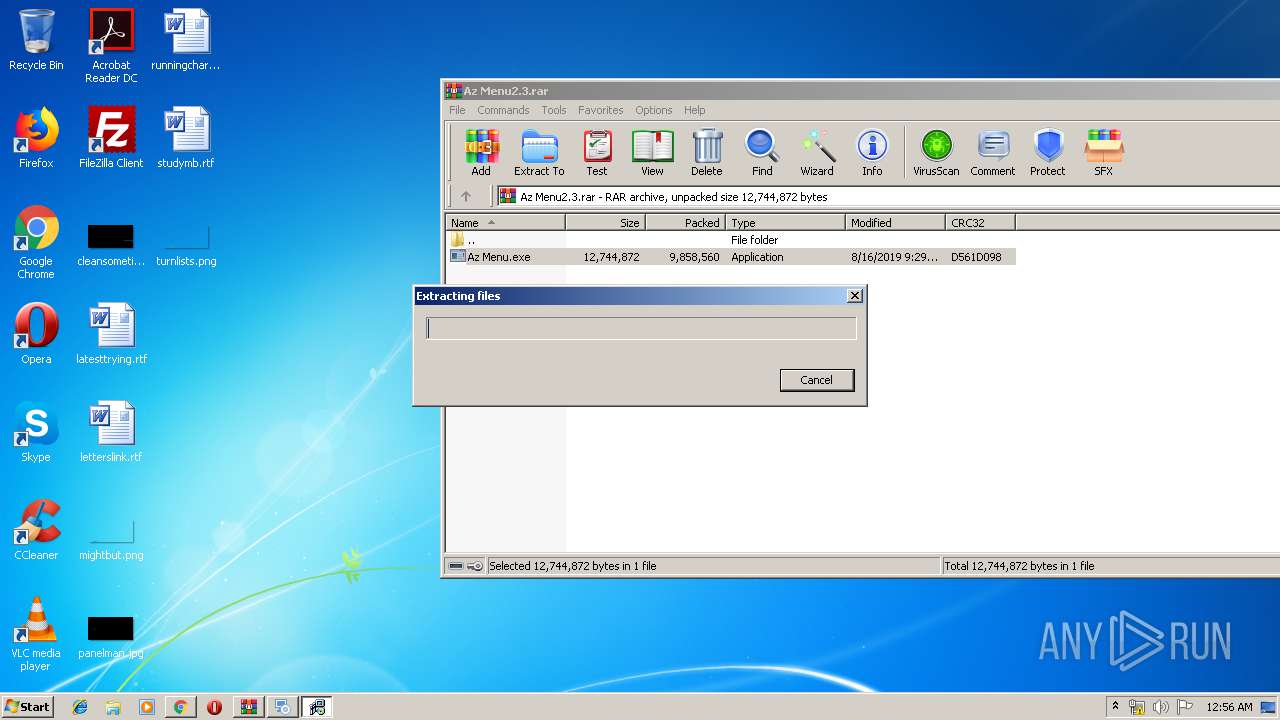Sort by Name column header

(x=506, y=223)
